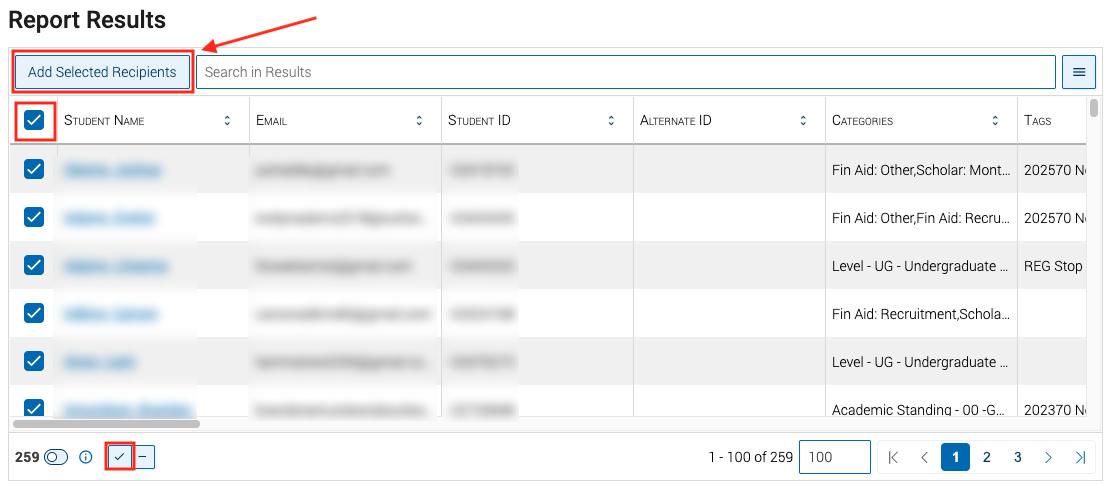This screenshot has width=1109, height=485.
Task: Go to first page icon
Action: [893, 457]
